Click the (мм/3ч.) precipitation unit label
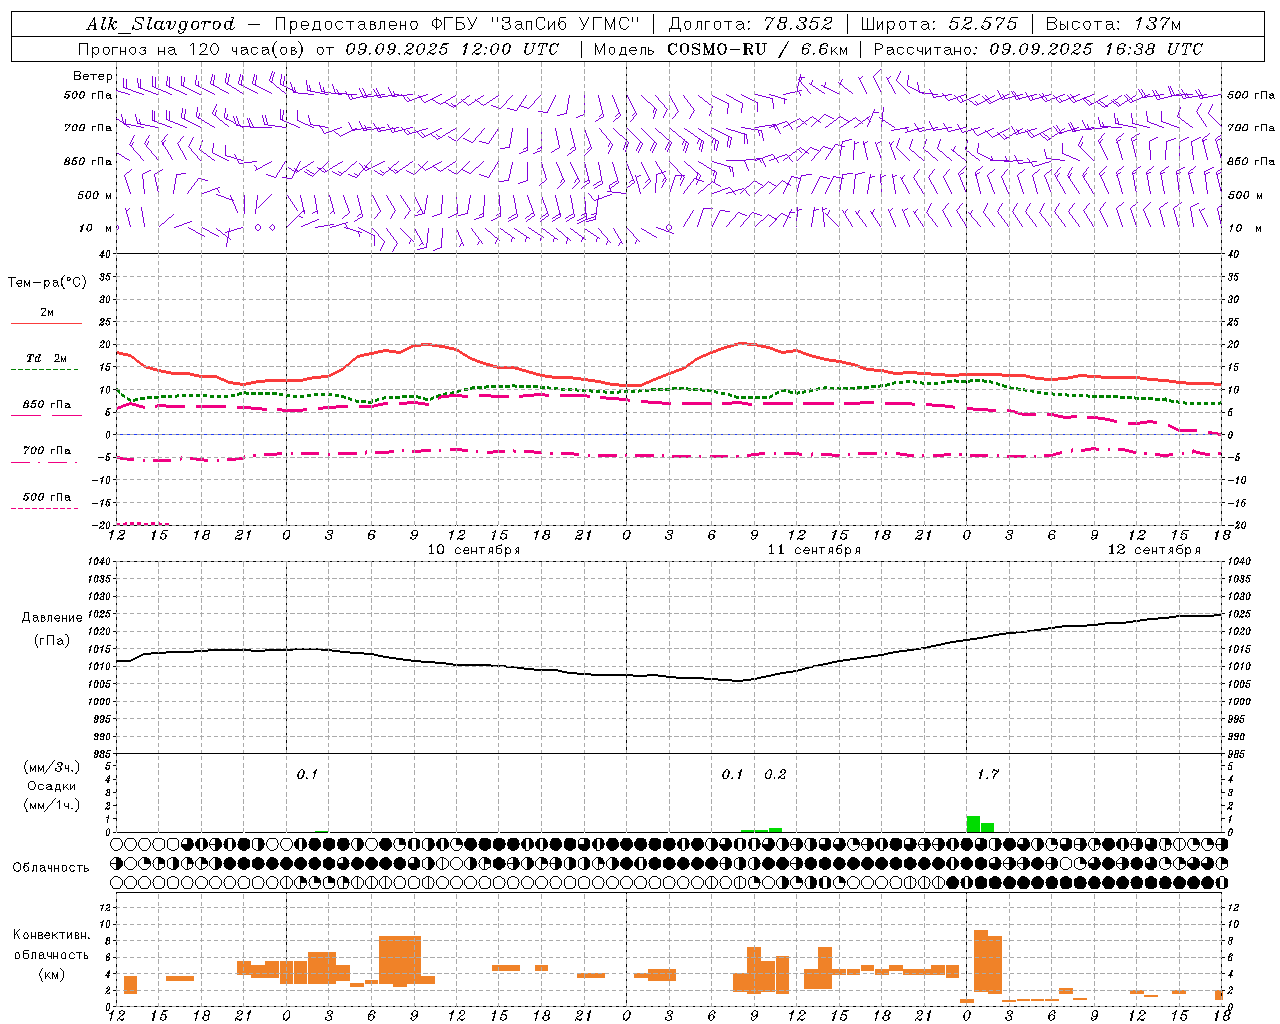Viewport: 1280px width, 1024px height. point(51,767)
